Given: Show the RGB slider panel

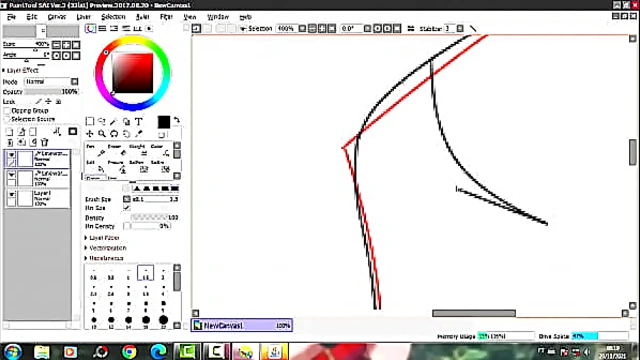Looking at the screenshot, I should coord(102,28).
